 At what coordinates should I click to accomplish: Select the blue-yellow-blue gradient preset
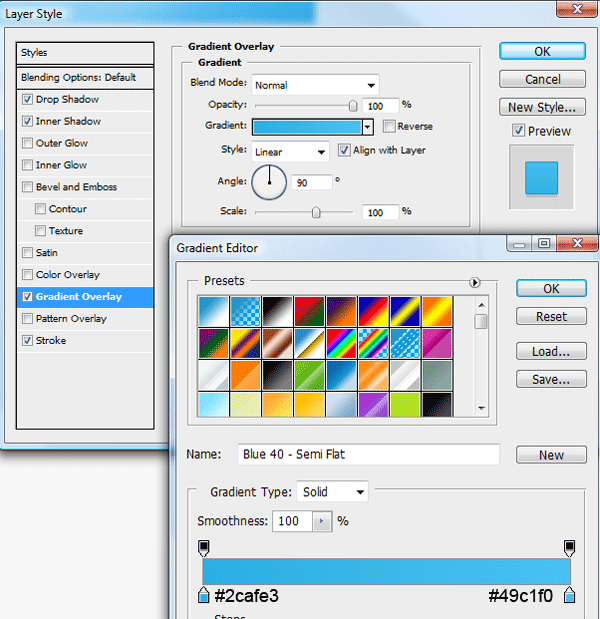pos(405,311)
